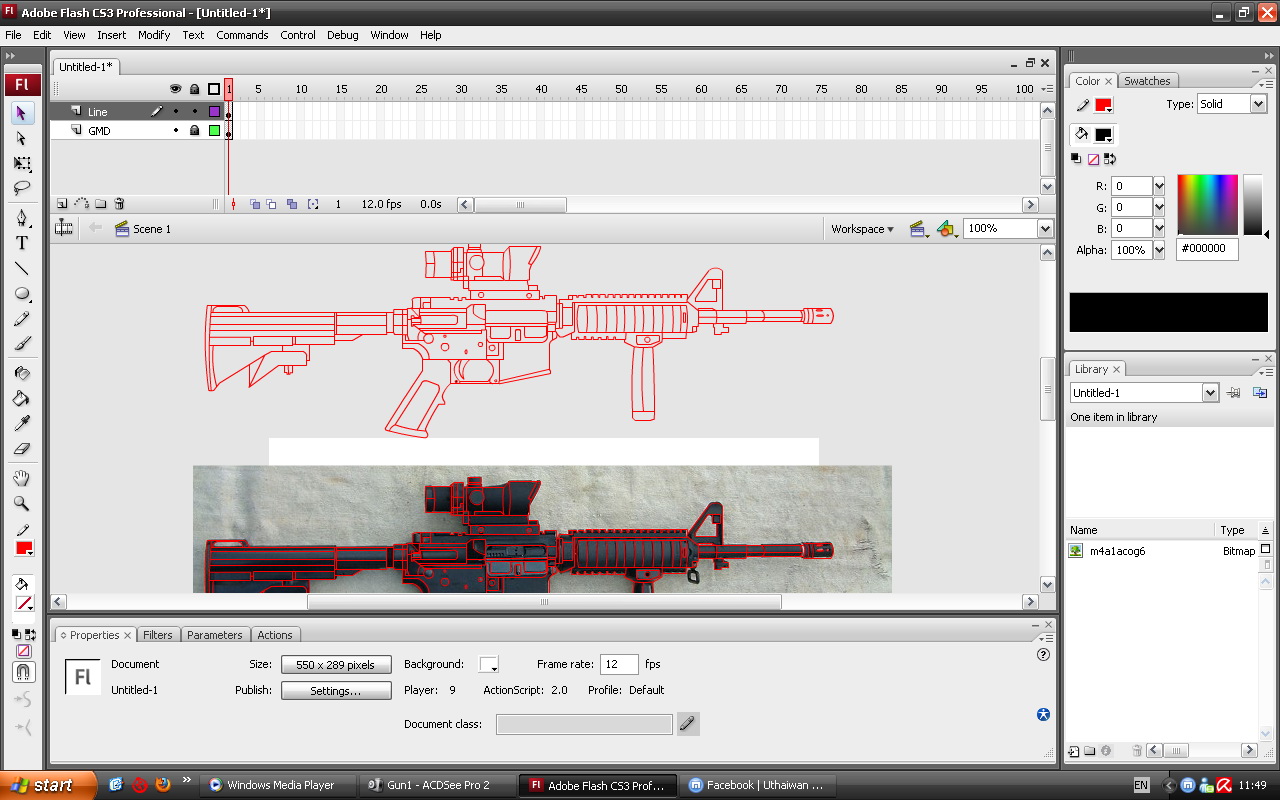The height and width of the screenshot is (800, 1280).
Task: Choose the Text tool
Action: tap(22, 243)
